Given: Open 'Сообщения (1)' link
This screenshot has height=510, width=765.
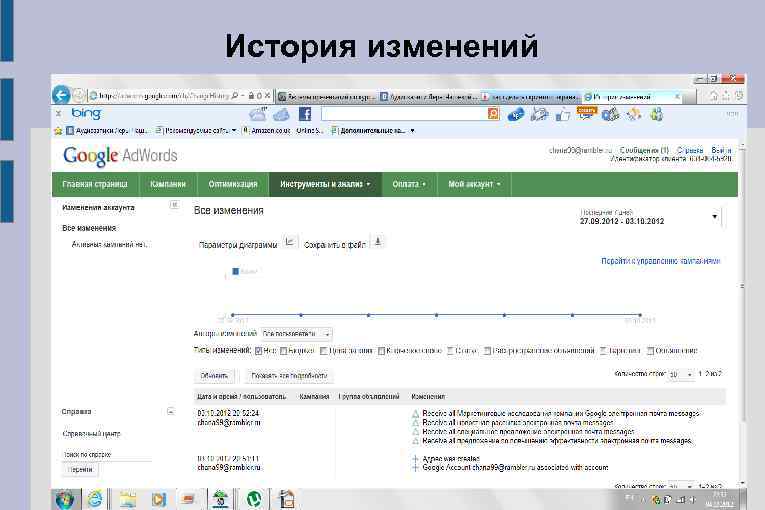Looking at the screenshot, I should [x=644, y=150].
